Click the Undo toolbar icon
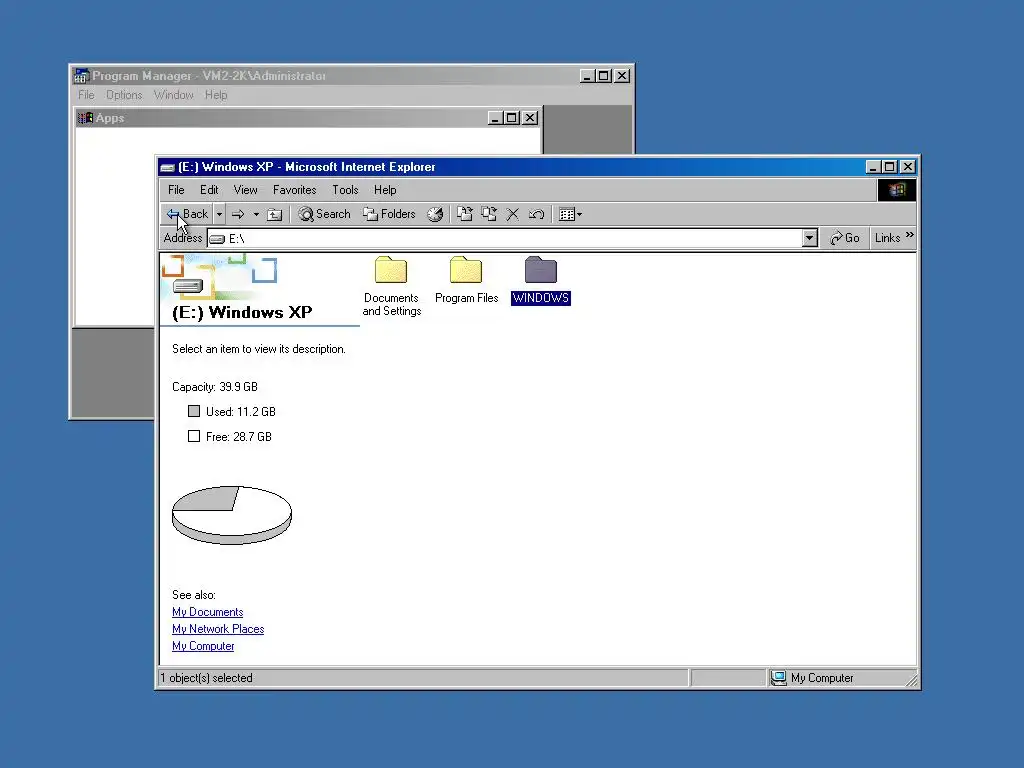The image size is (1024, 768). [x=536, y=214]
